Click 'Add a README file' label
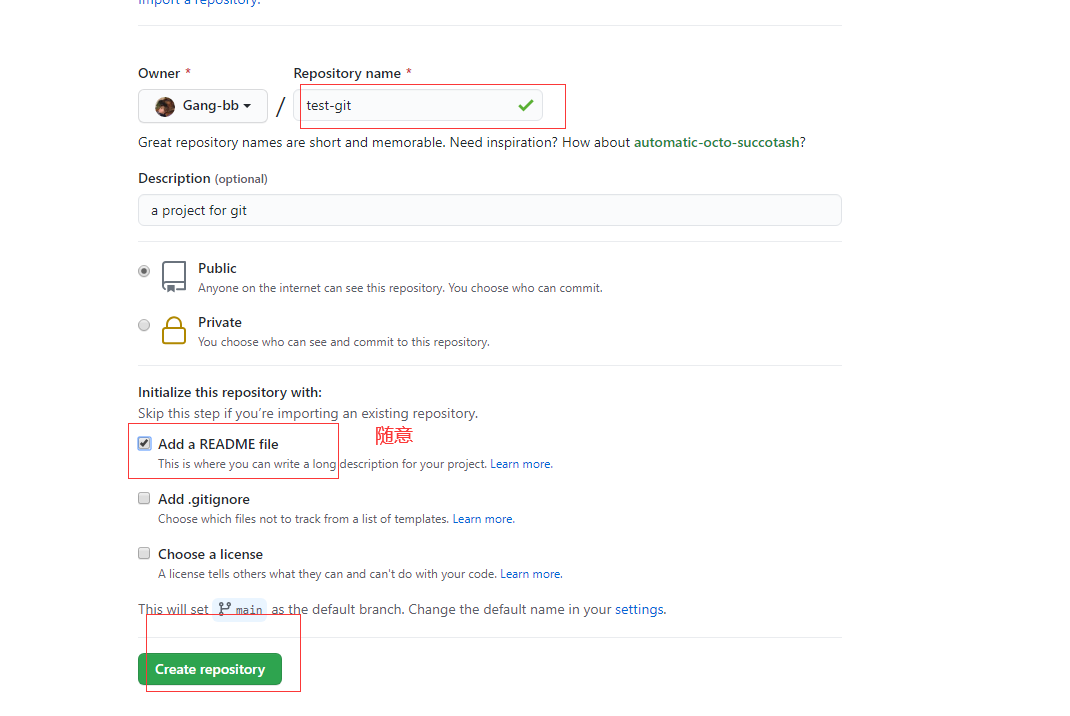 click(218, 444)
